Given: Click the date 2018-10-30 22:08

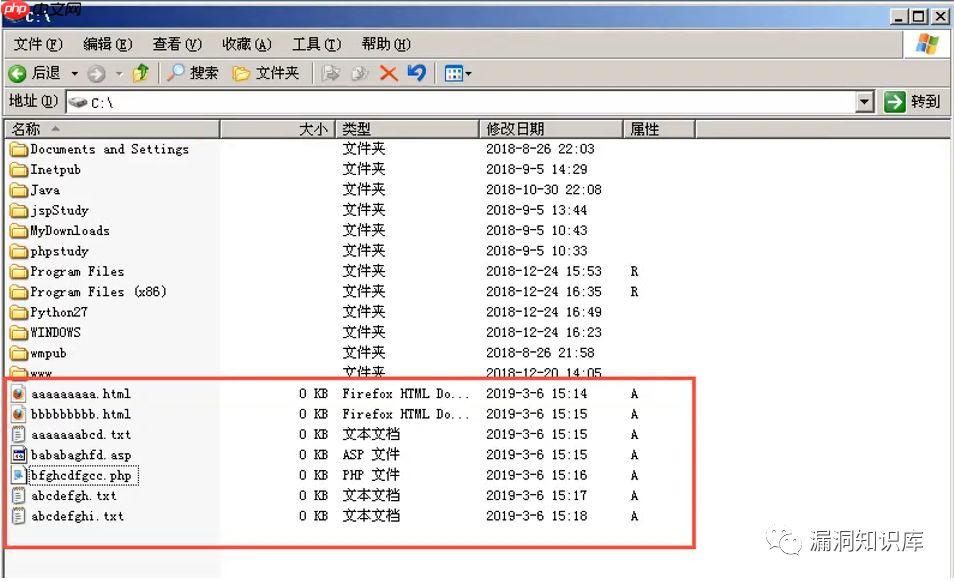Looking at the screenshot, I should coord(543,190).
